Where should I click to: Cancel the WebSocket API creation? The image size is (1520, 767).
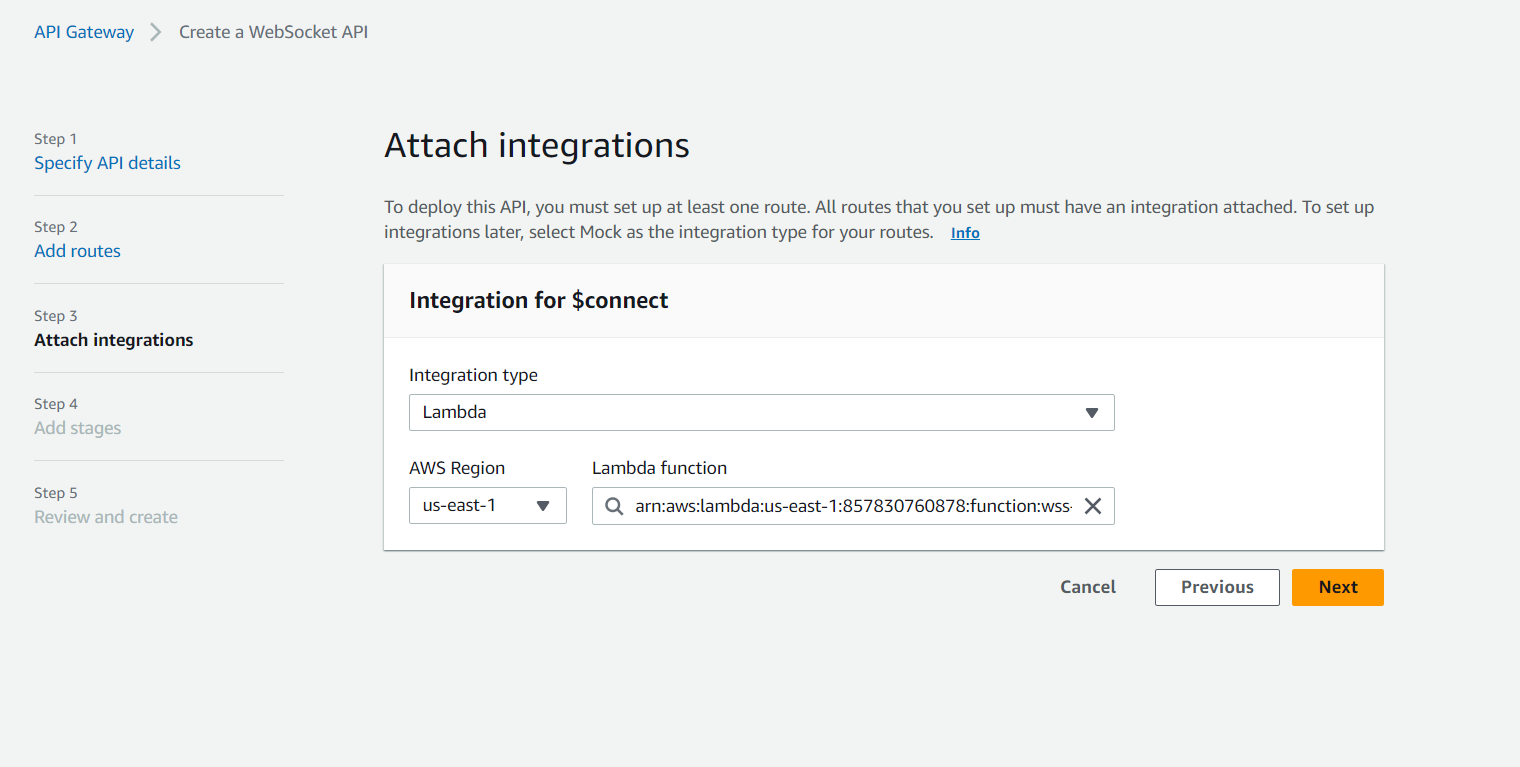coord(1088,587)
